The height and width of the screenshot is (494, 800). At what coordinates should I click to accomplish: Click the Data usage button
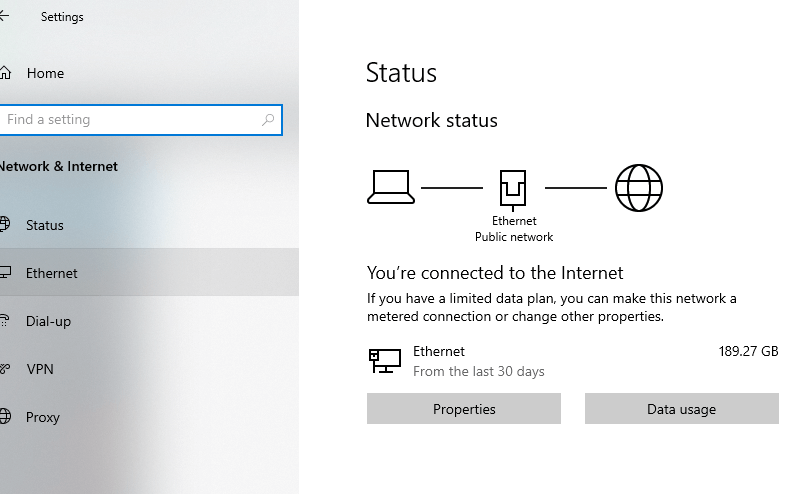682,409
